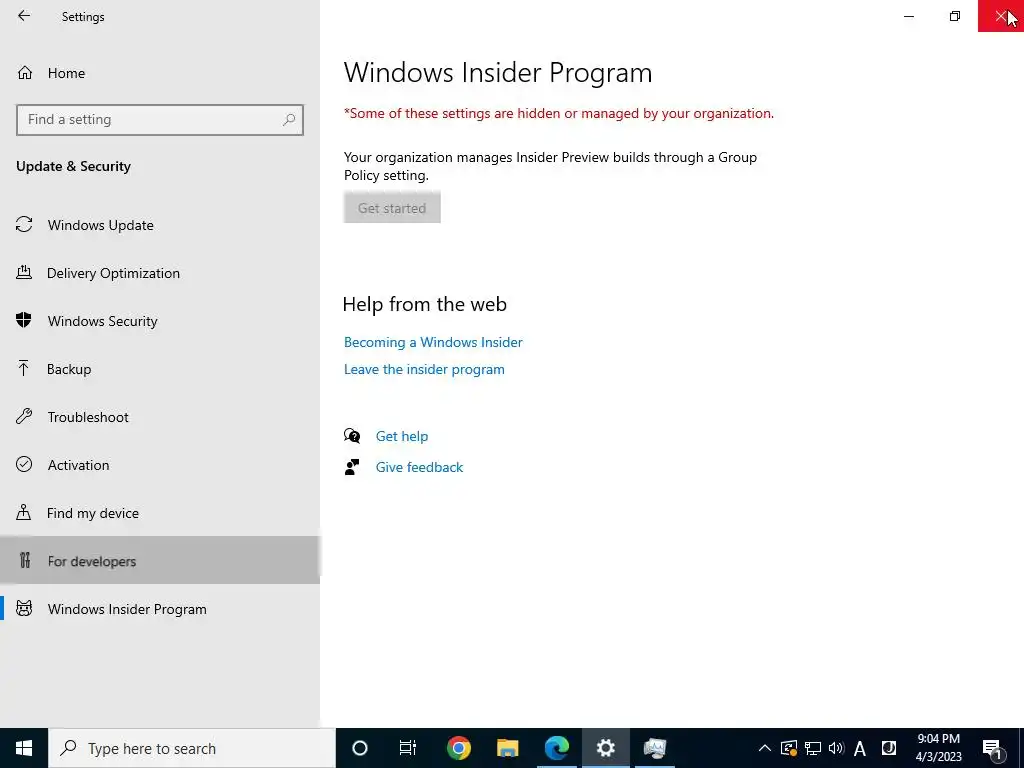1024x768 pixels.
Task: Open Delivery Optimization page
Action: coord(160,273)
